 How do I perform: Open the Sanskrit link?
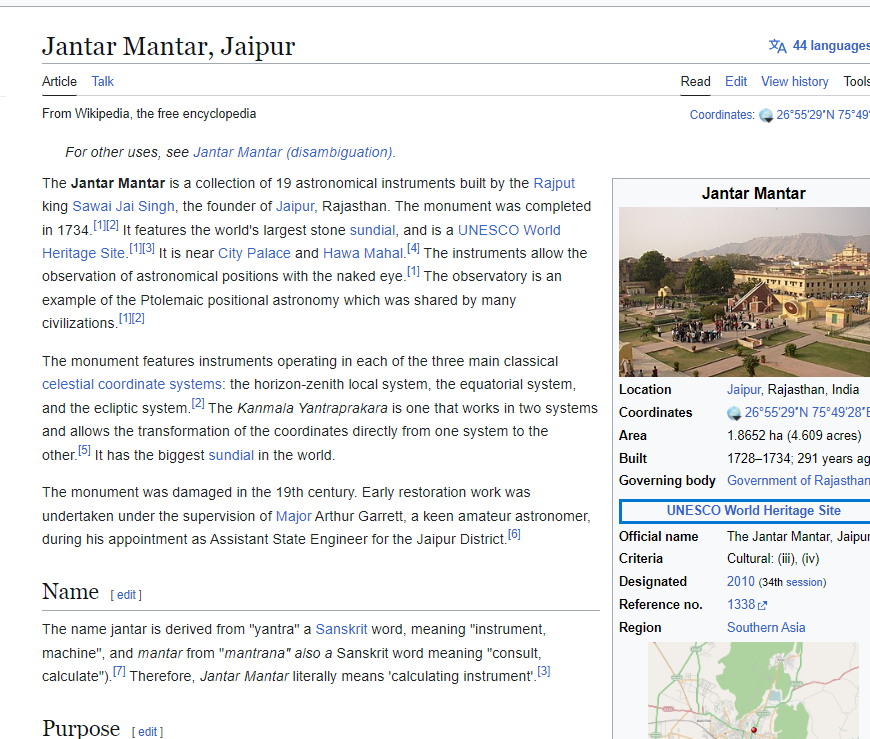(341, 630)
